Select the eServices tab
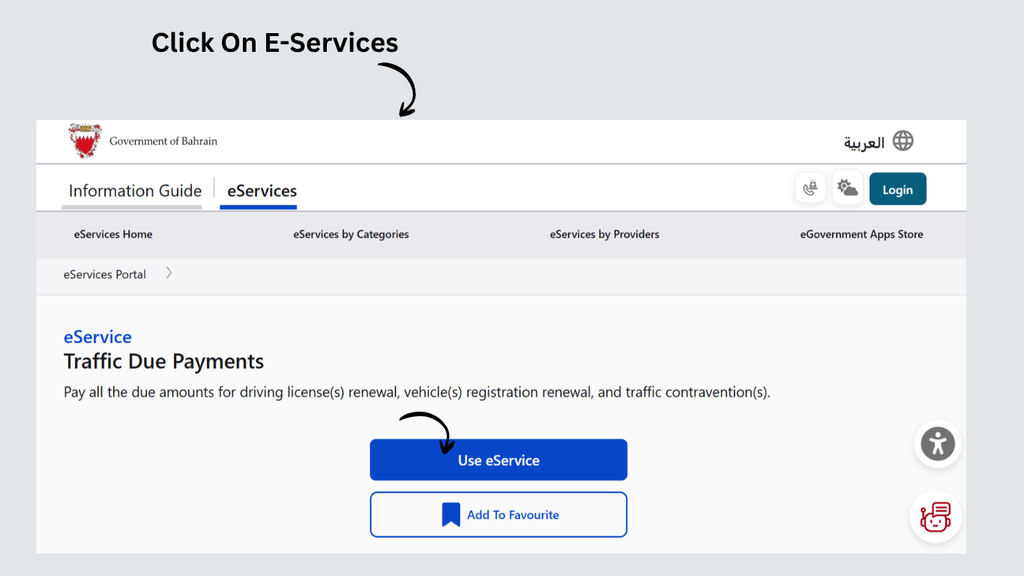Viewport: 1024px width, 576px height. [x=261, y=191]
